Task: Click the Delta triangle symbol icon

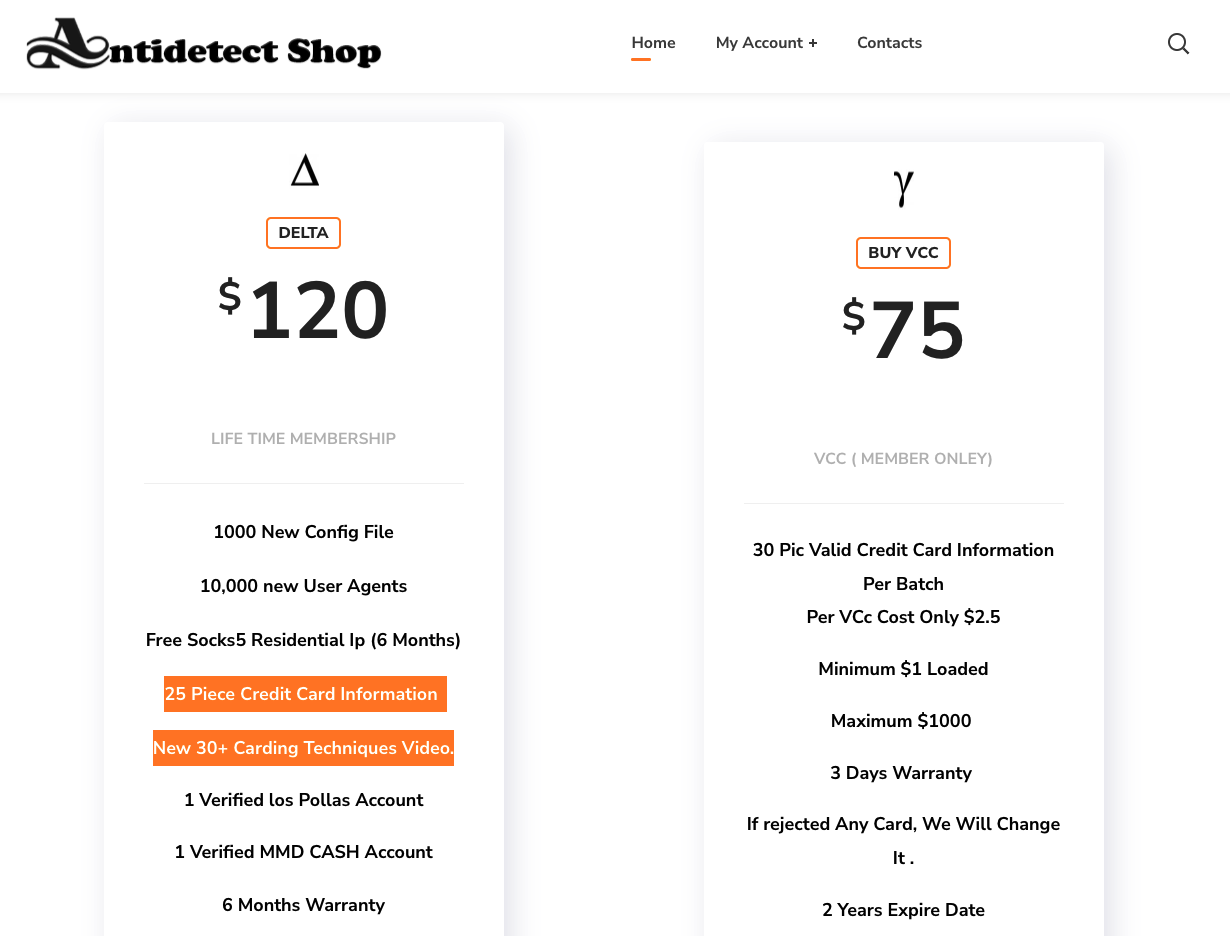Action: [304, 171]
